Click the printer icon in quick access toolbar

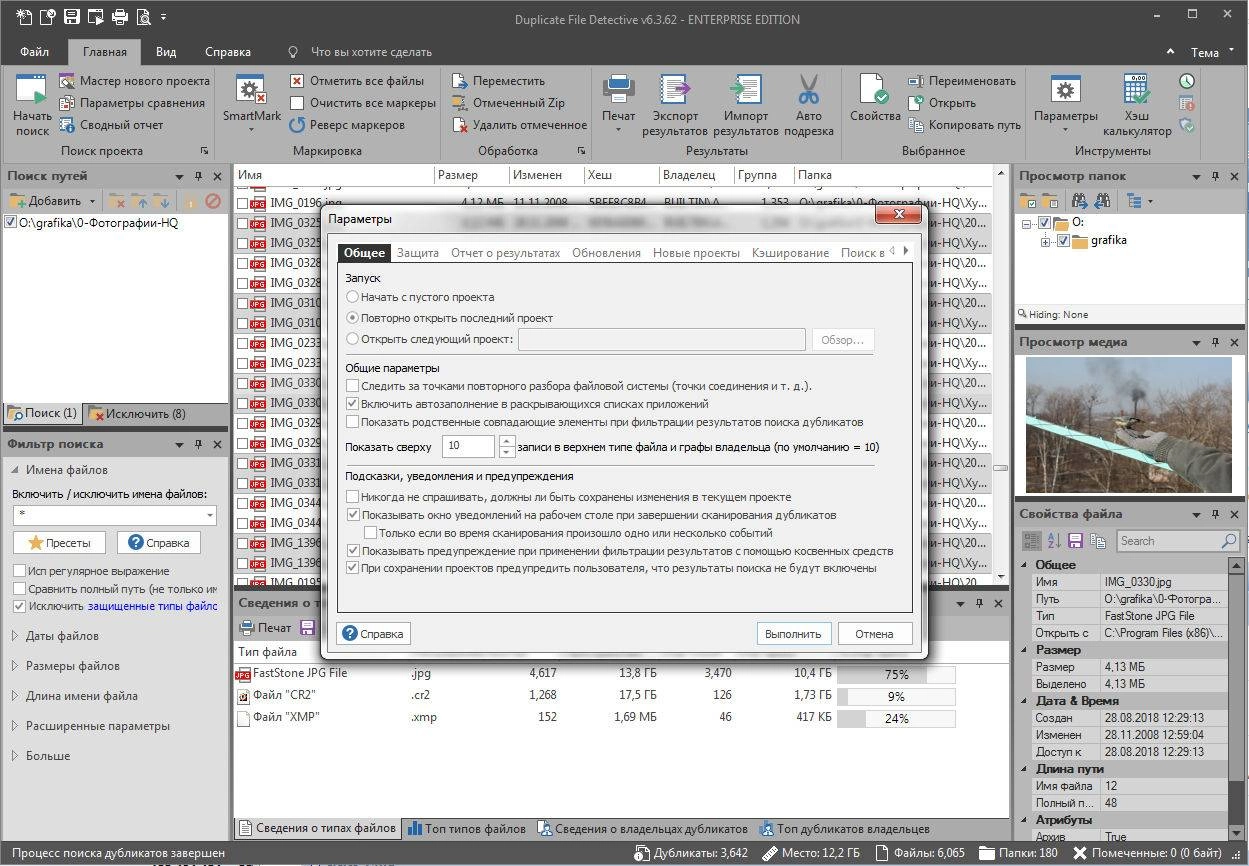click(119, 17)
